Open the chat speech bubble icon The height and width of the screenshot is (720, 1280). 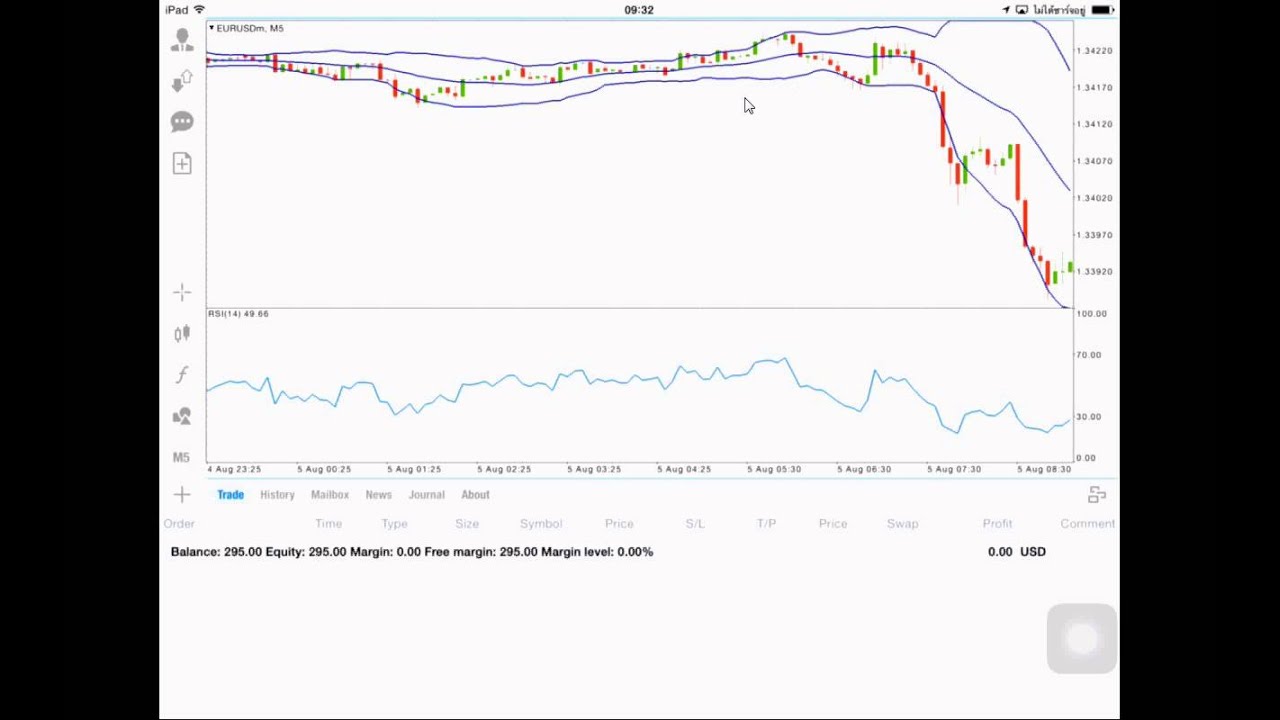coord(182,122)
